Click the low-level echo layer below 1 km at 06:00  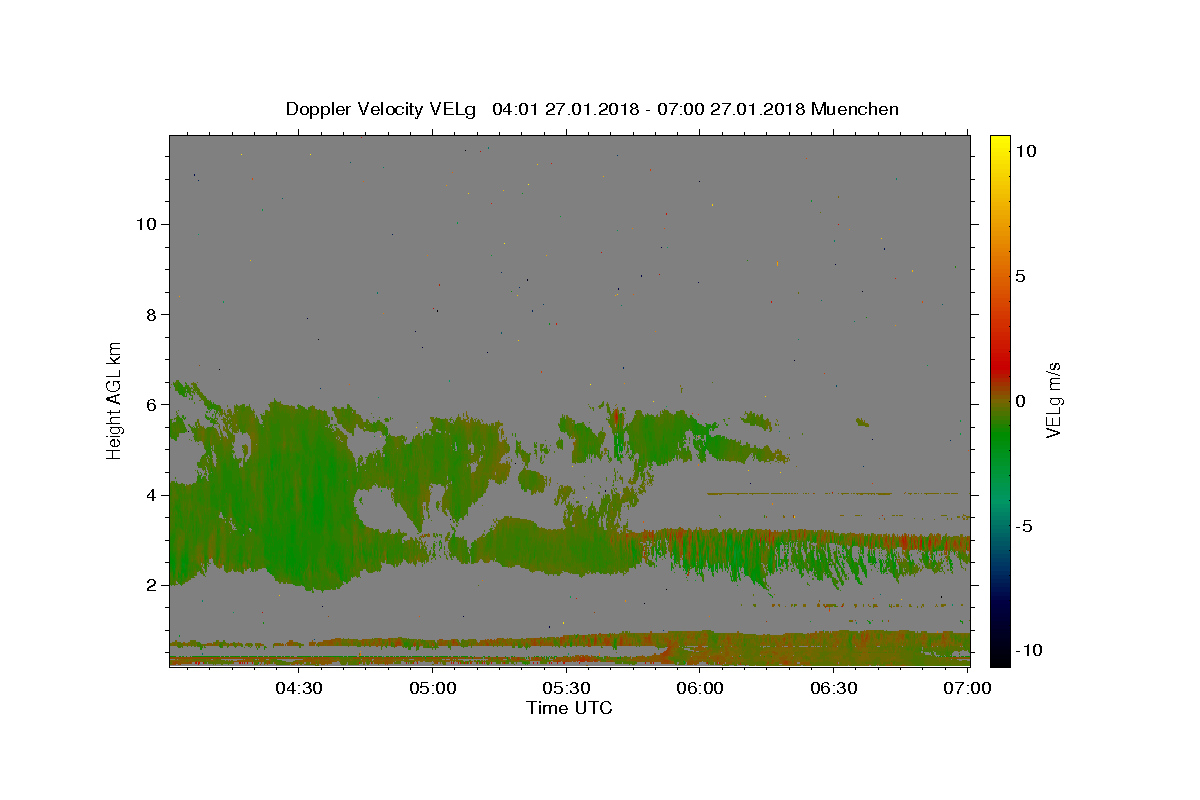(700, 648)
